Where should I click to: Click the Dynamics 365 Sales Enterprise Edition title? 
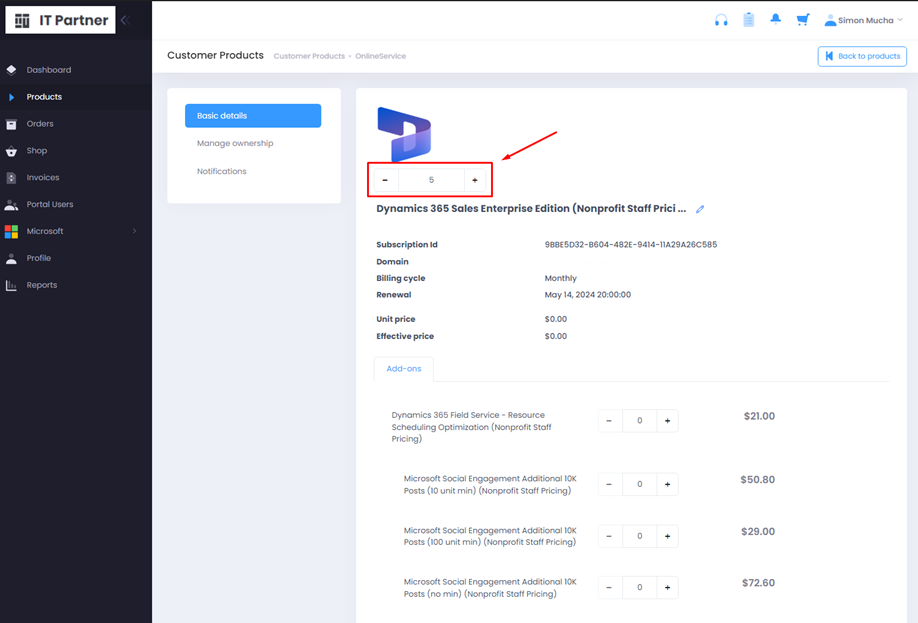pos(531,209)
